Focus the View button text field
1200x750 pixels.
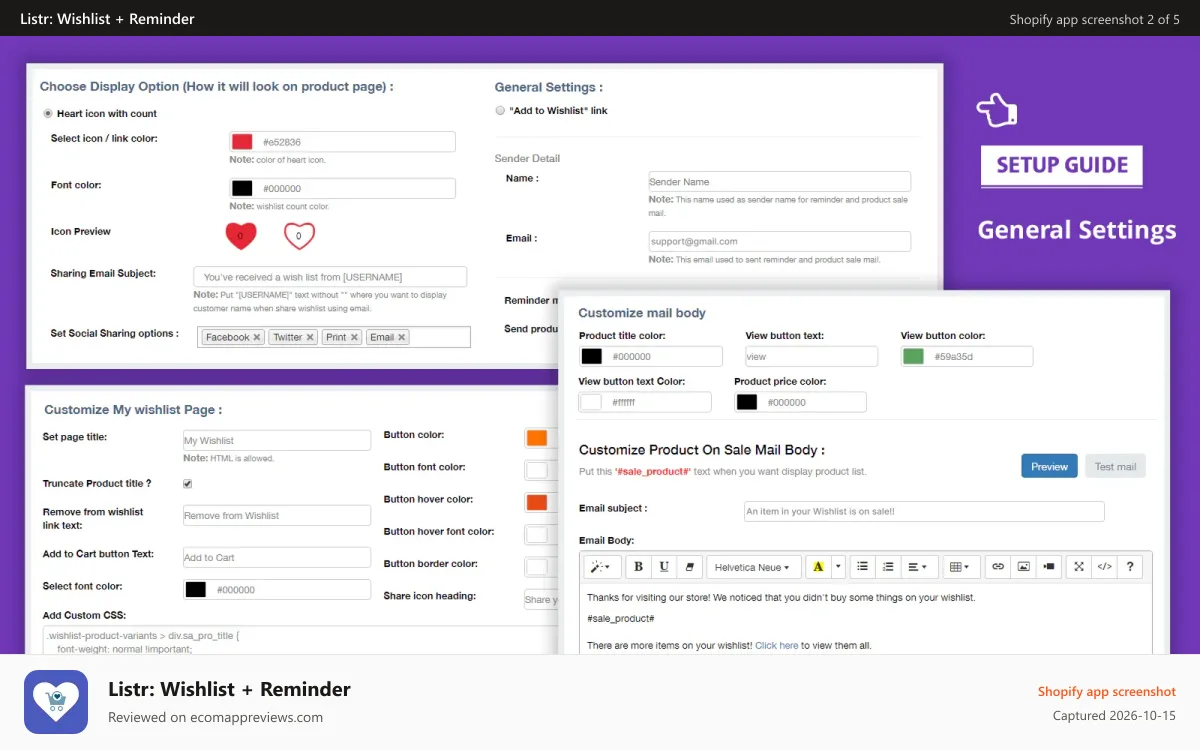[x=811, y=357]
